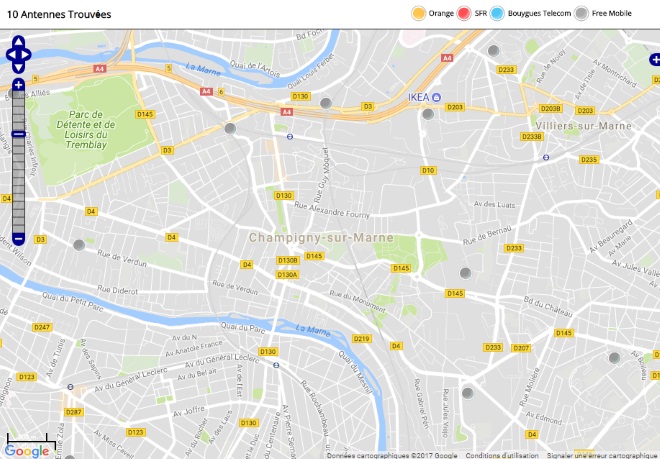
Task: Select the antenna marker near IKEA
Action: 428,114
